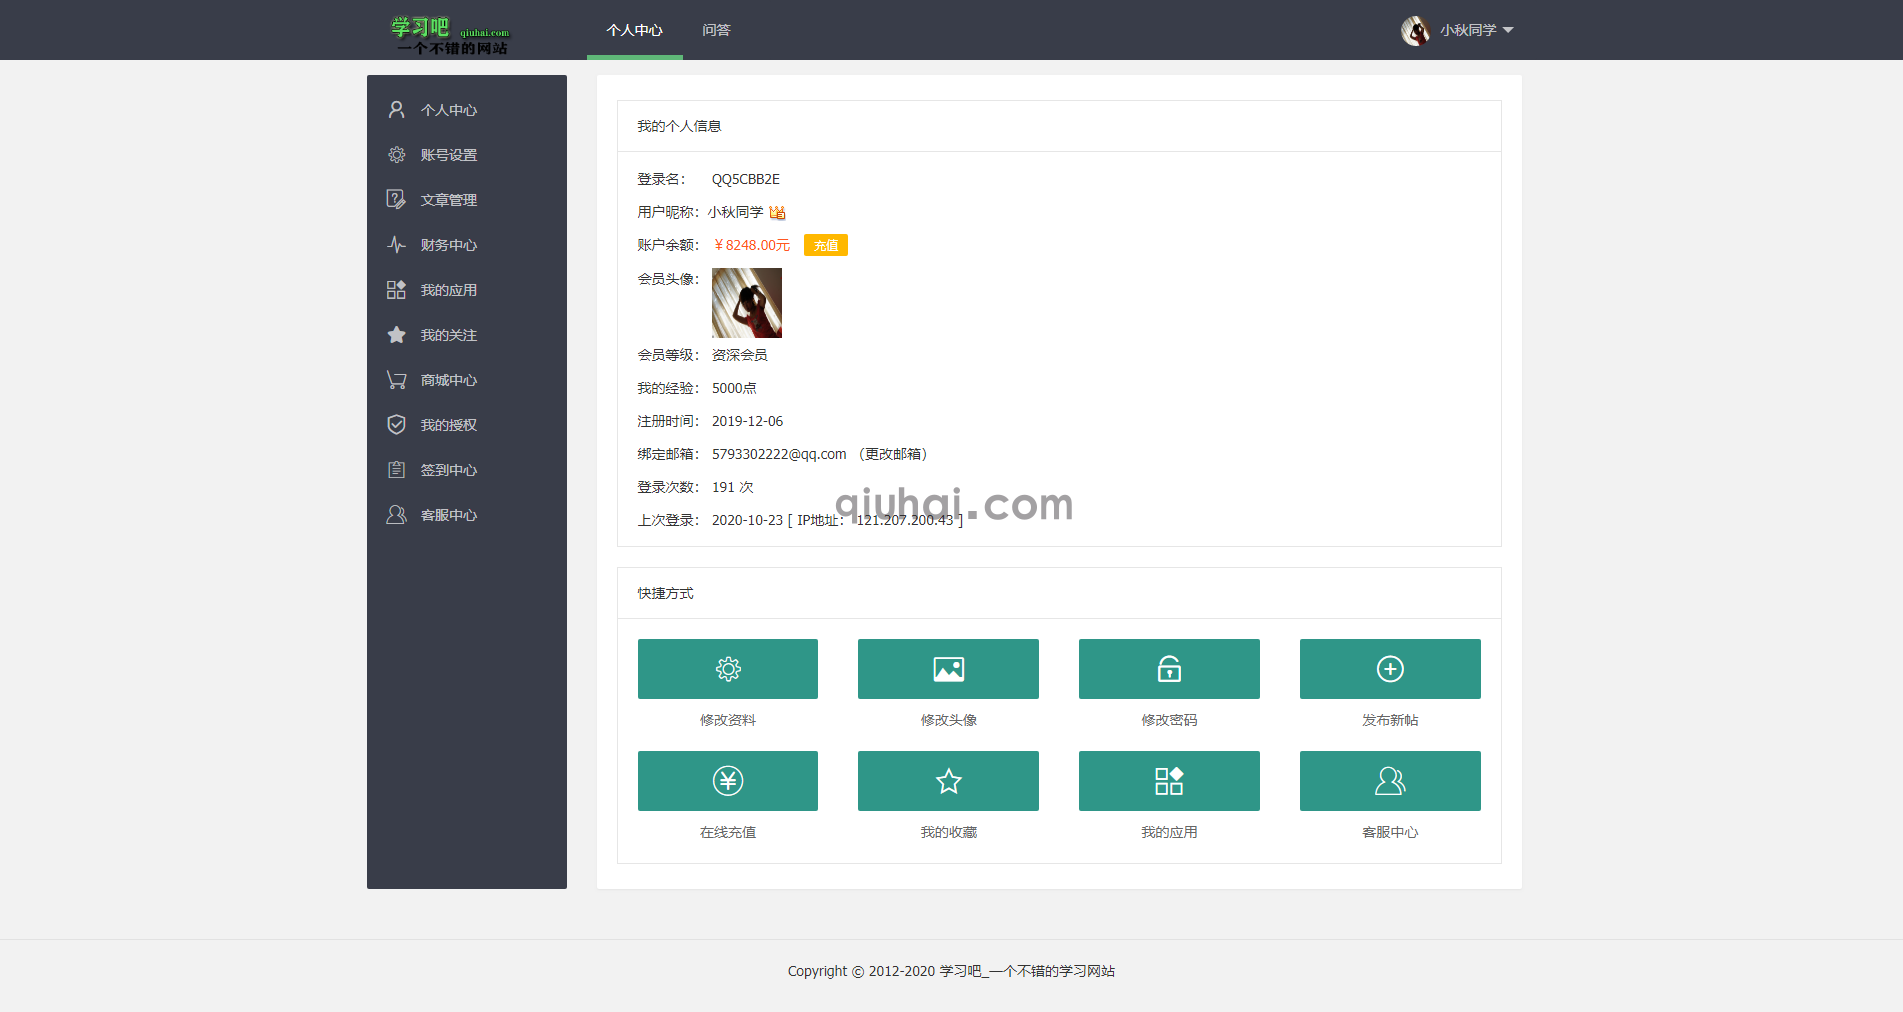Select the gear icon for 修改资料
Screen dimensions: 1903x1012
(727, 669)
